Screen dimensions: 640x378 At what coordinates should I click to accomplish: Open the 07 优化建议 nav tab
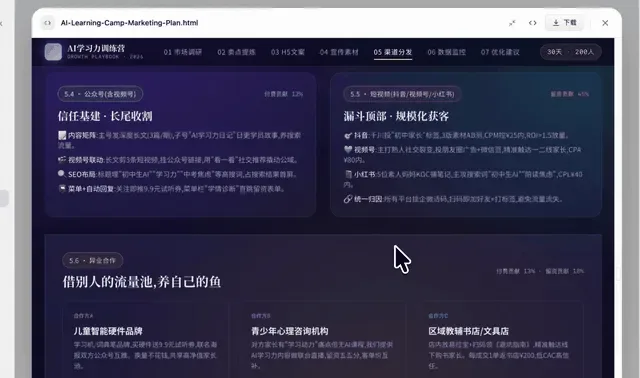500,52
